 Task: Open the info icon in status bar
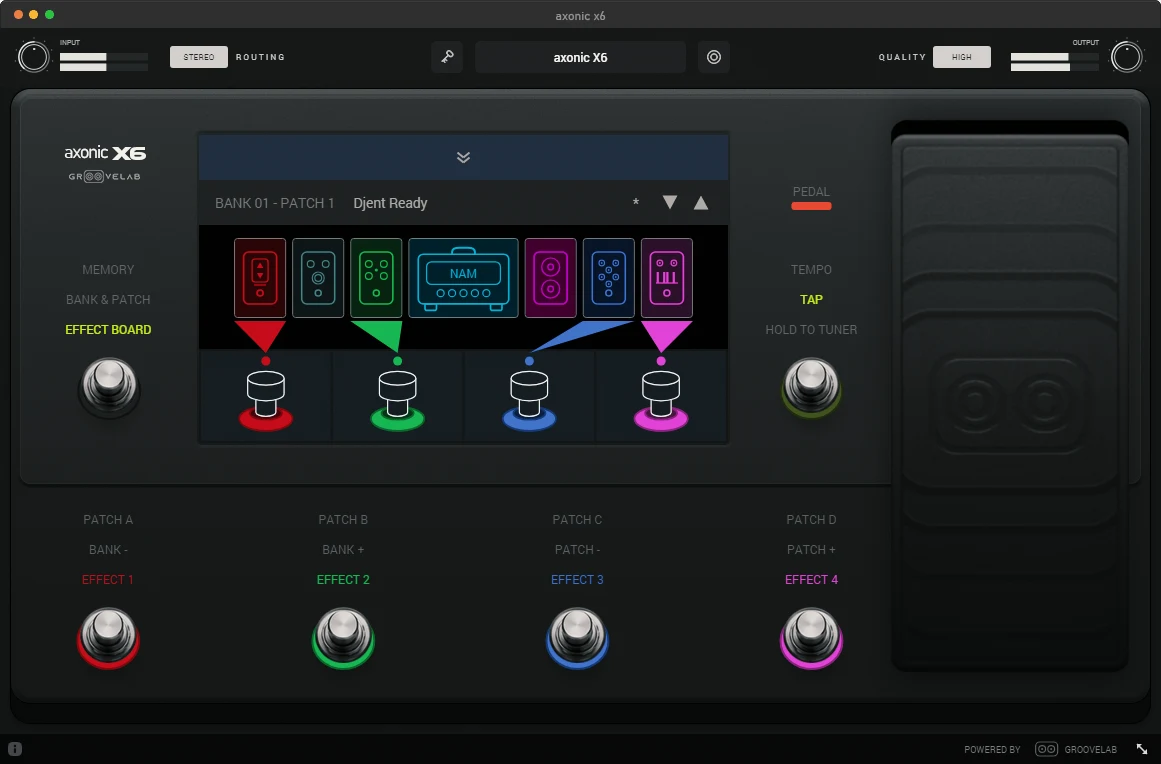(x=15, y=748)
